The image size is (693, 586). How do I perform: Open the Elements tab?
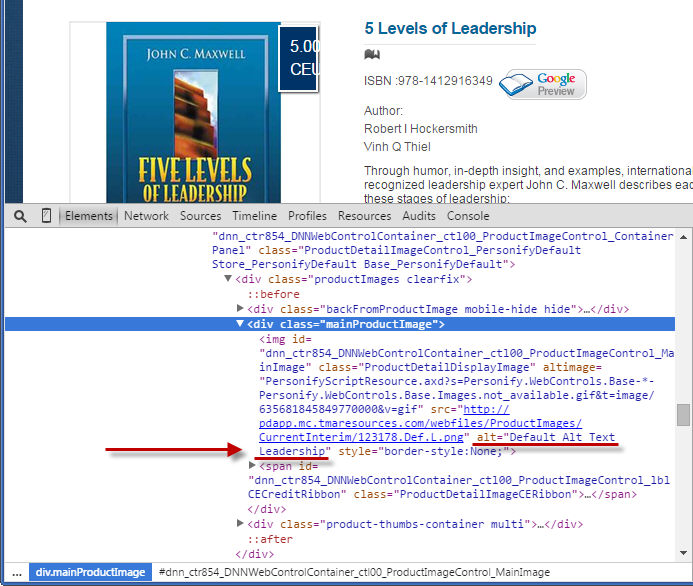click(88, 216)
